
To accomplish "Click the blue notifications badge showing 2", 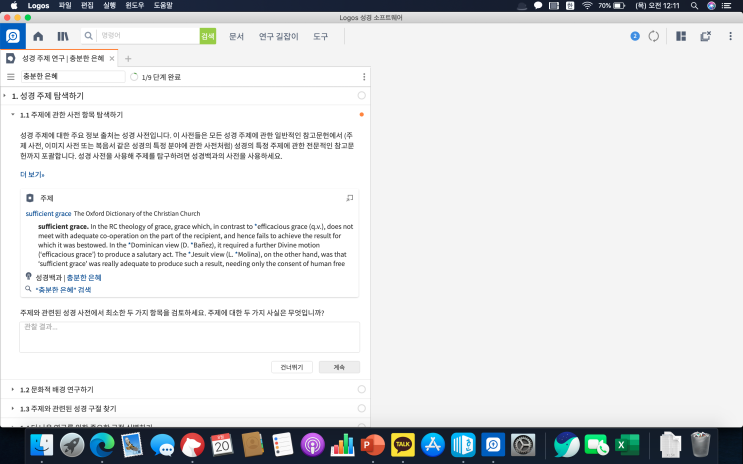I will 635,36.
